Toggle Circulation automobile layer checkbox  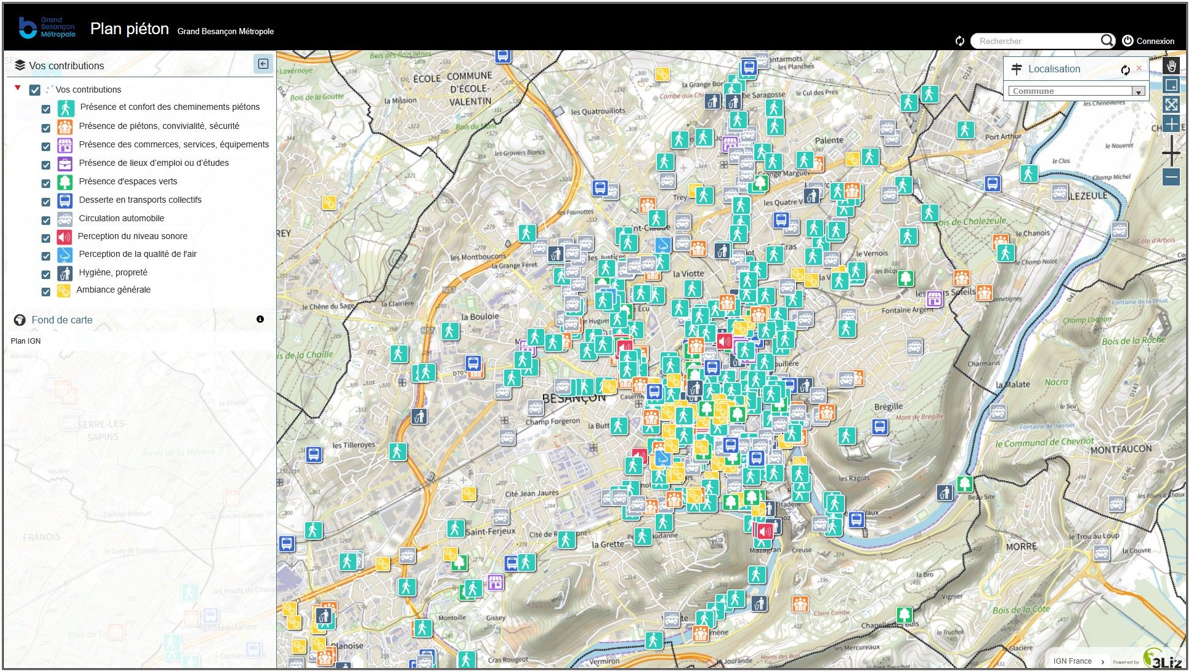[46, 219]
